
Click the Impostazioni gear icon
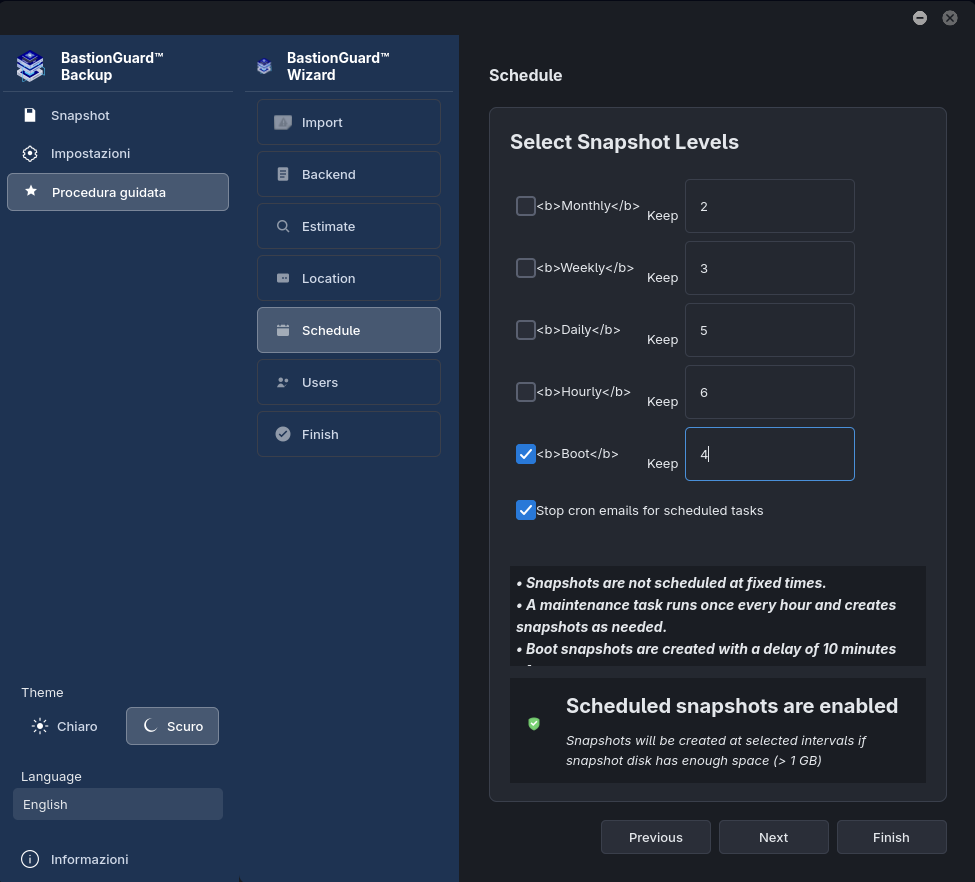pos(30,154)
